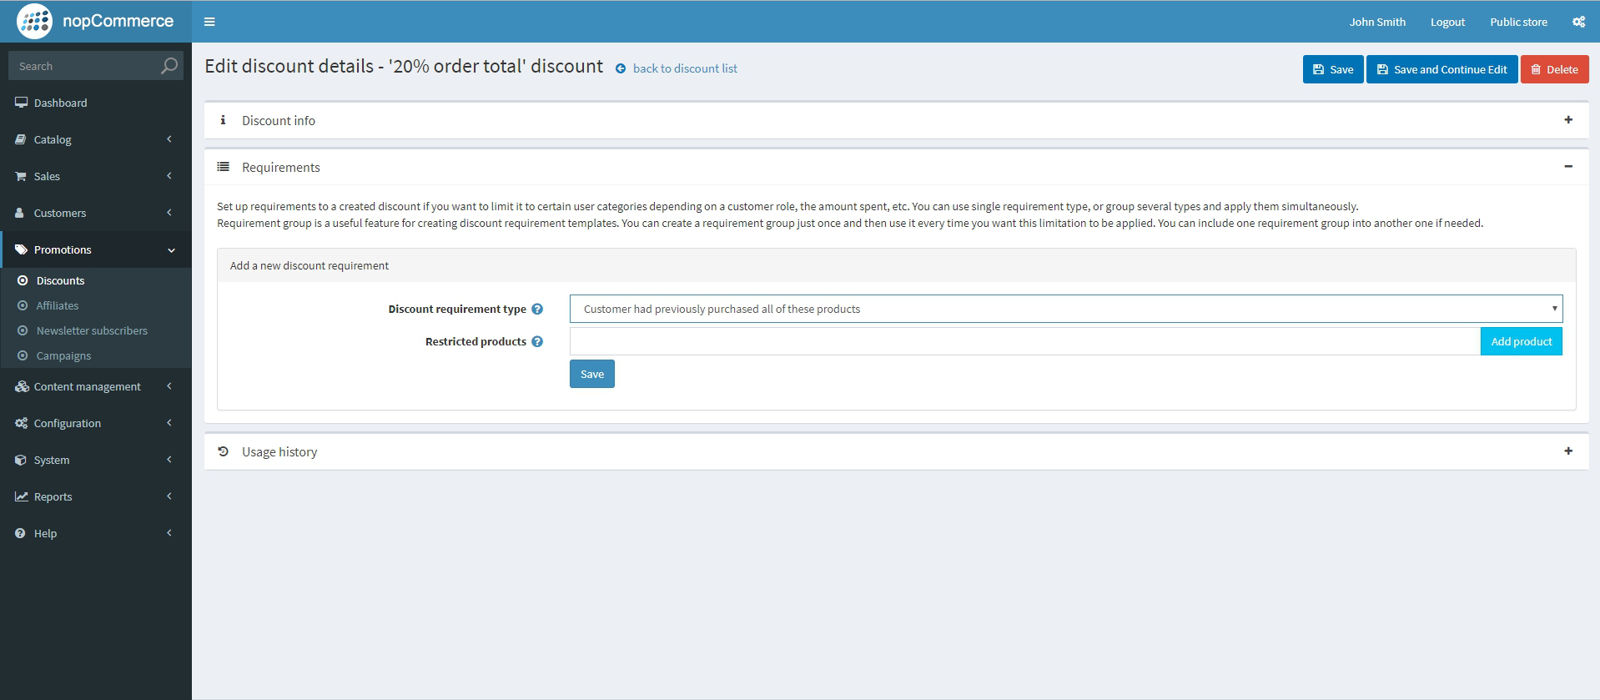The height and width of the screenshot is (700, 1600).
Task: Expand the Customers menu chevron
Action: tap(169, 213)
